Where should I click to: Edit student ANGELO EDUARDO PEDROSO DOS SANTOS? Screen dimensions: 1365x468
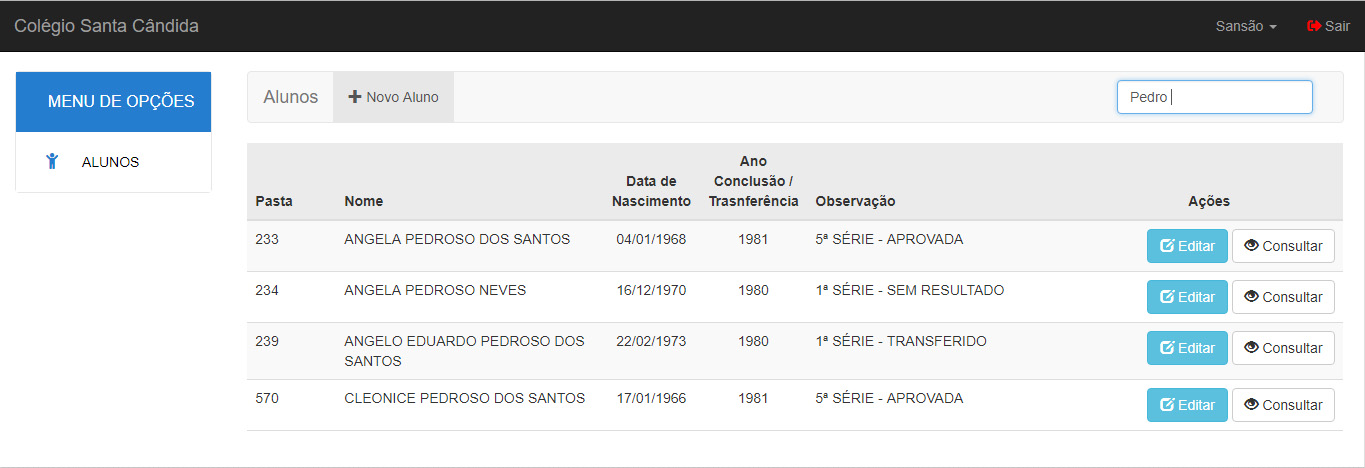point(1187,348)
